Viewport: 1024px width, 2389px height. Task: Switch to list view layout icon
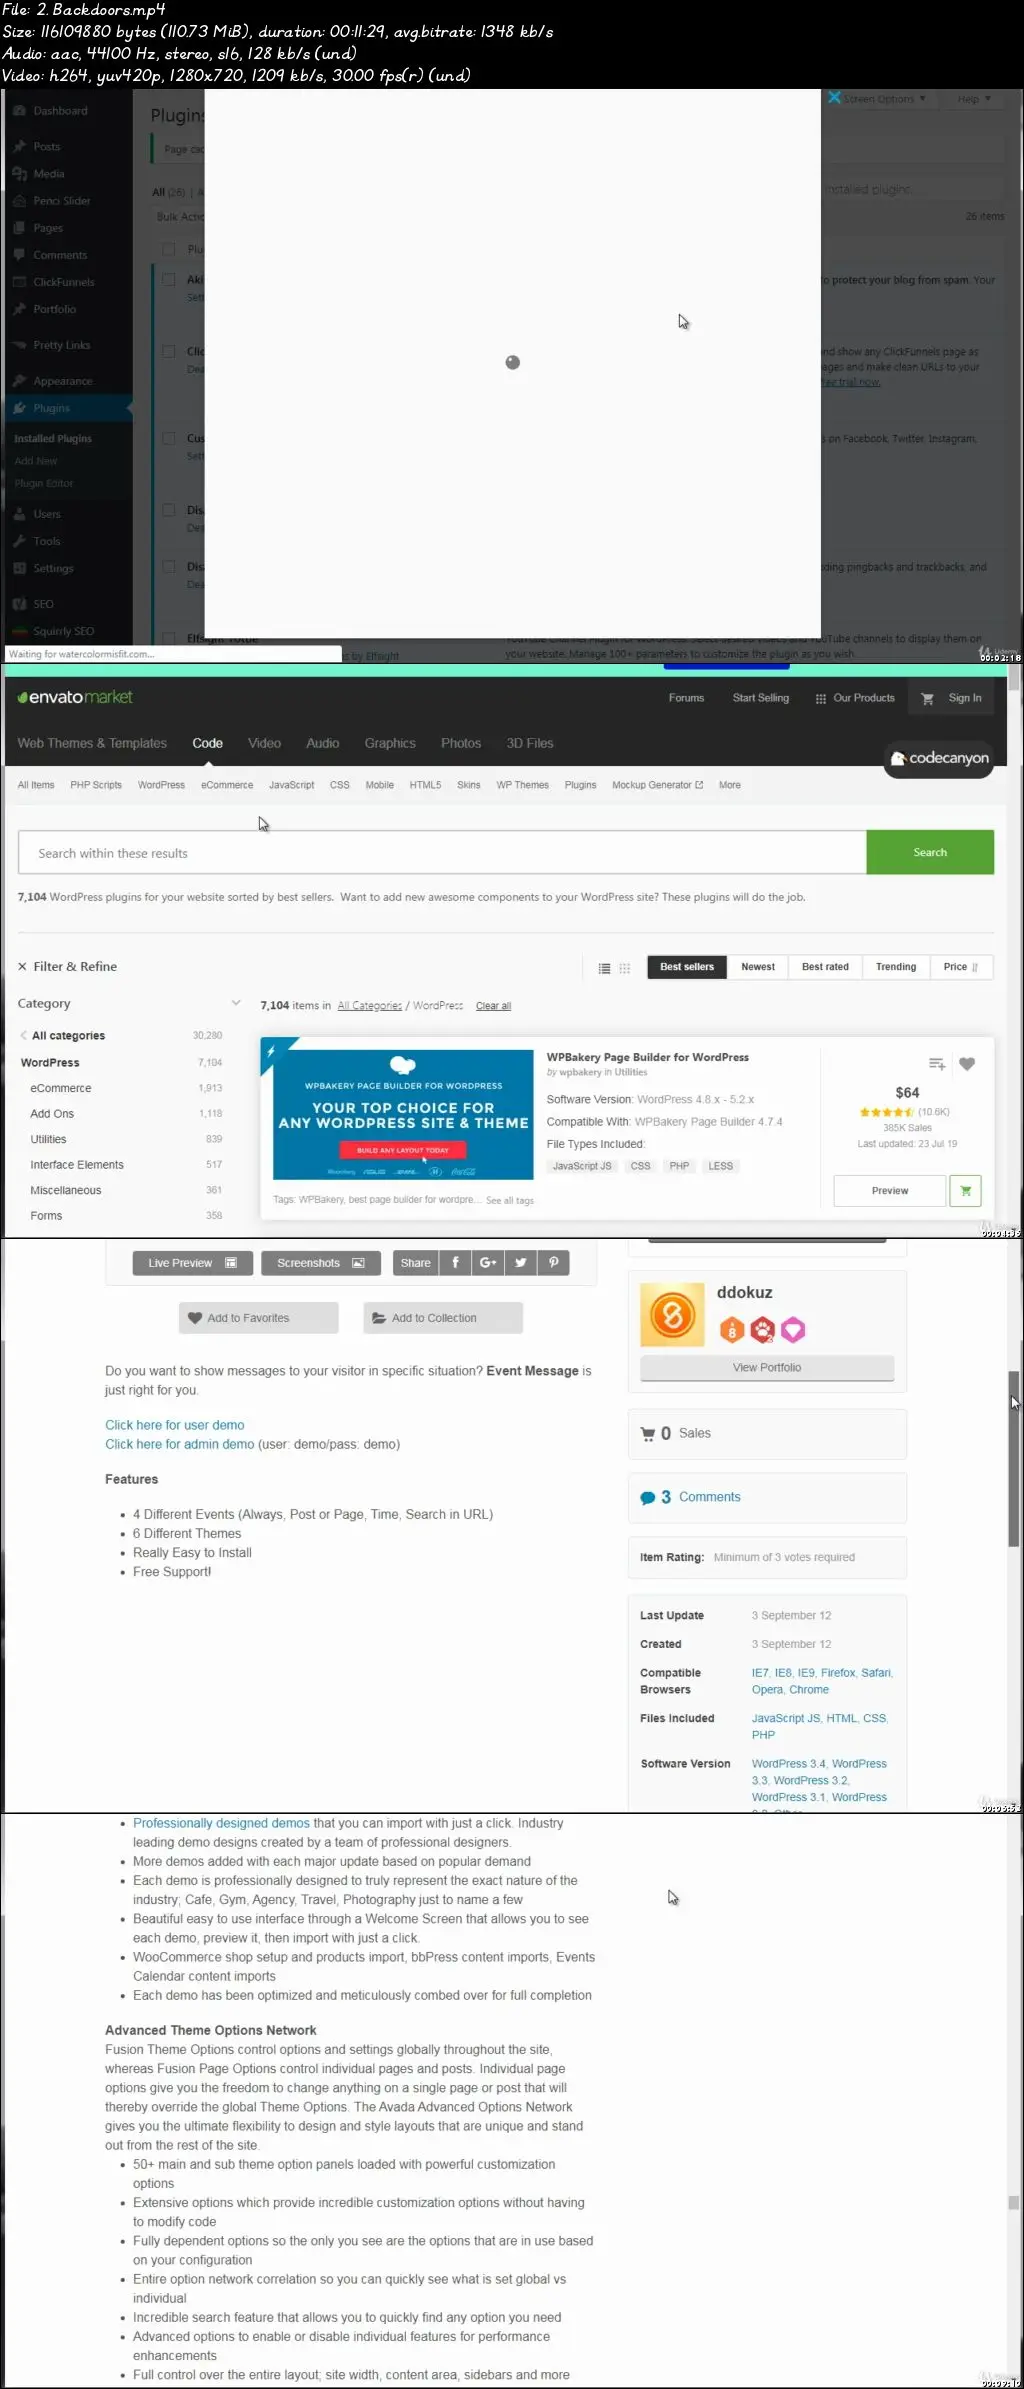[604, 968]
